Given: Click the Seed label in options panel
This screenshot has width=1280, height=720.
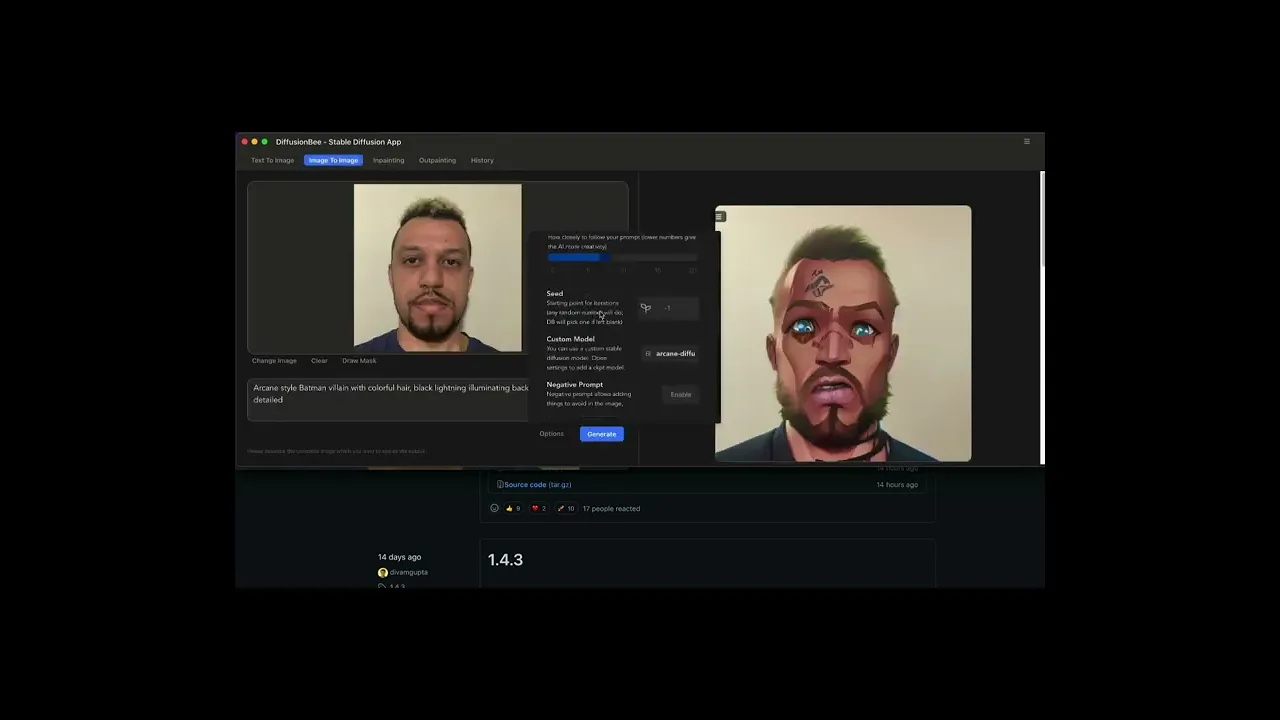Looking at the screenshot, I should (555, 294).
